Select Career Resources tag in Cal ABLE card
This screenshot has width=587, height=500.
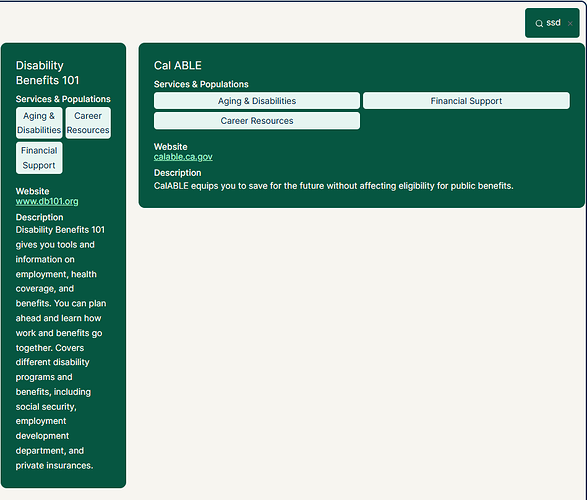[x=257, y=121]
